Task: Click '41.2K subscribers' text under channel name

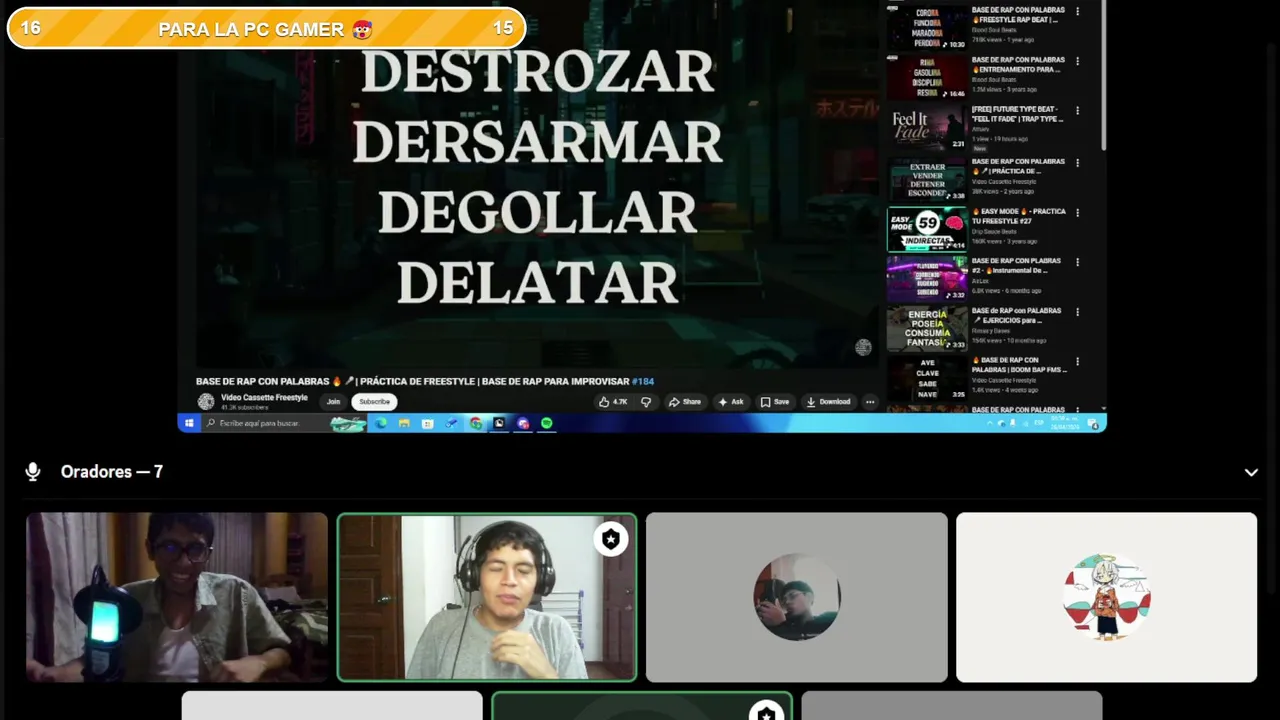Action: coord(243,408)
